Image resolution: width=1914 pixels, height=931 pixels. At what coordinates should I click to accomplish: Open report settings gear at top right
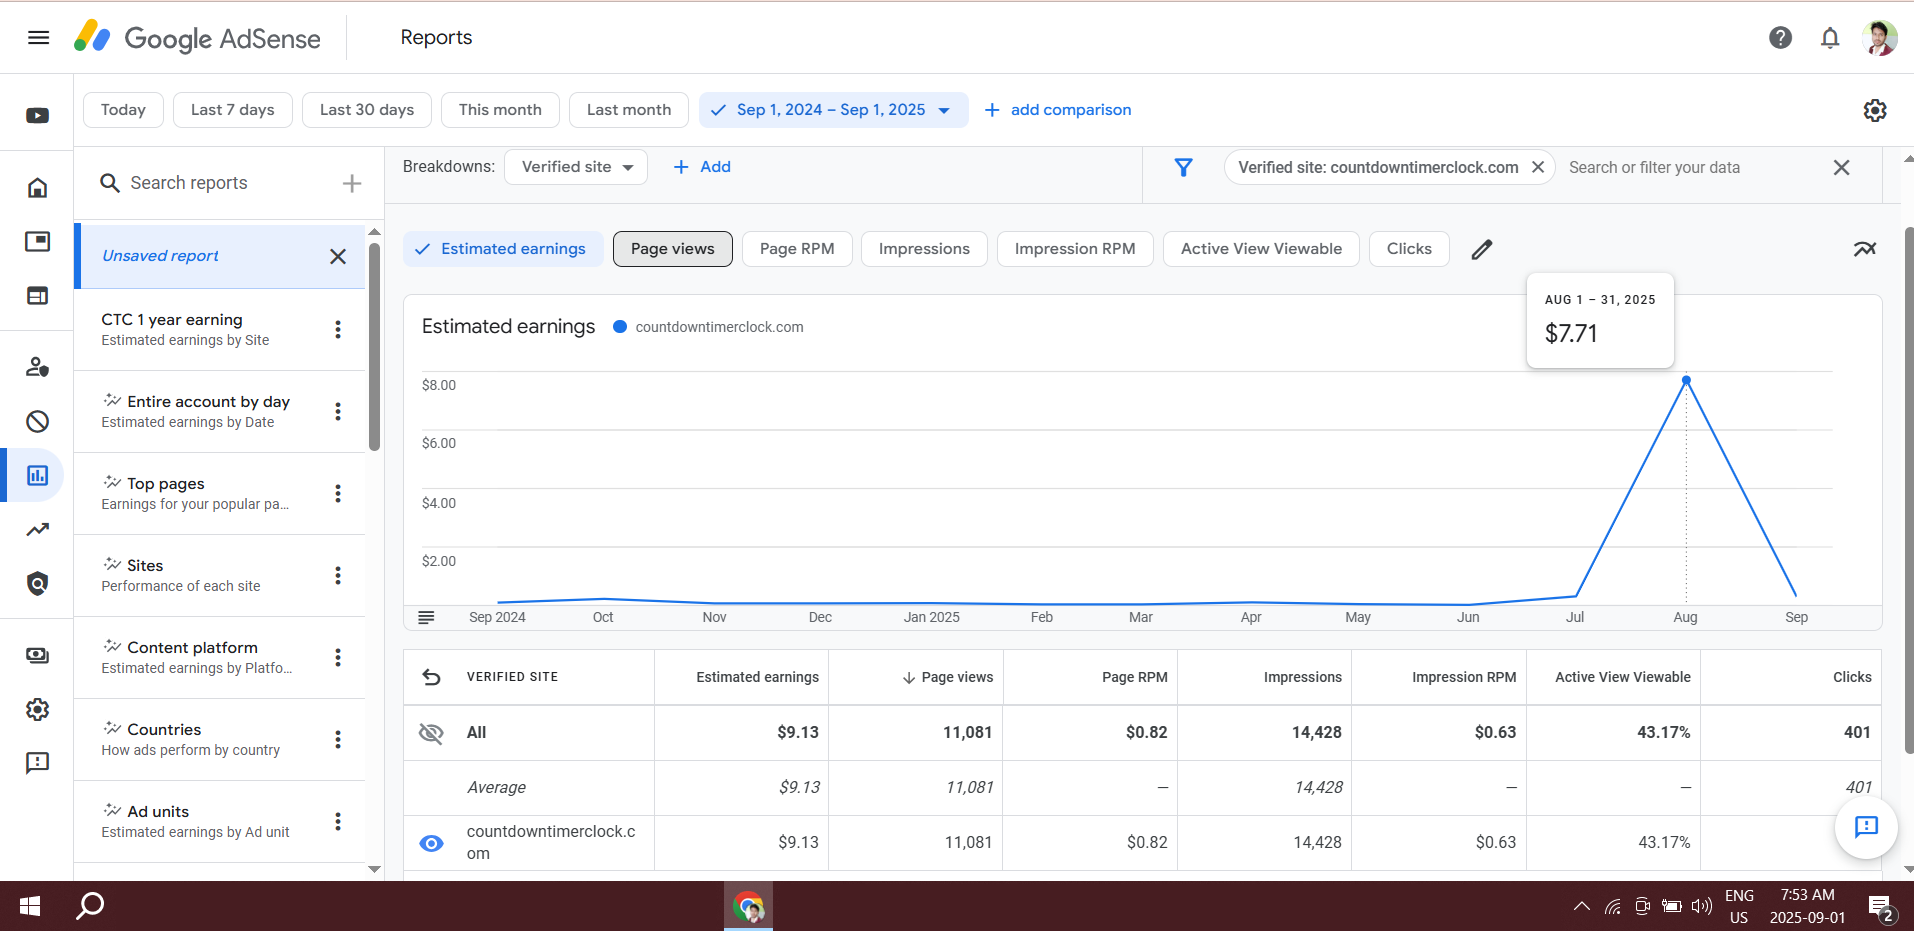(1875, 110)
